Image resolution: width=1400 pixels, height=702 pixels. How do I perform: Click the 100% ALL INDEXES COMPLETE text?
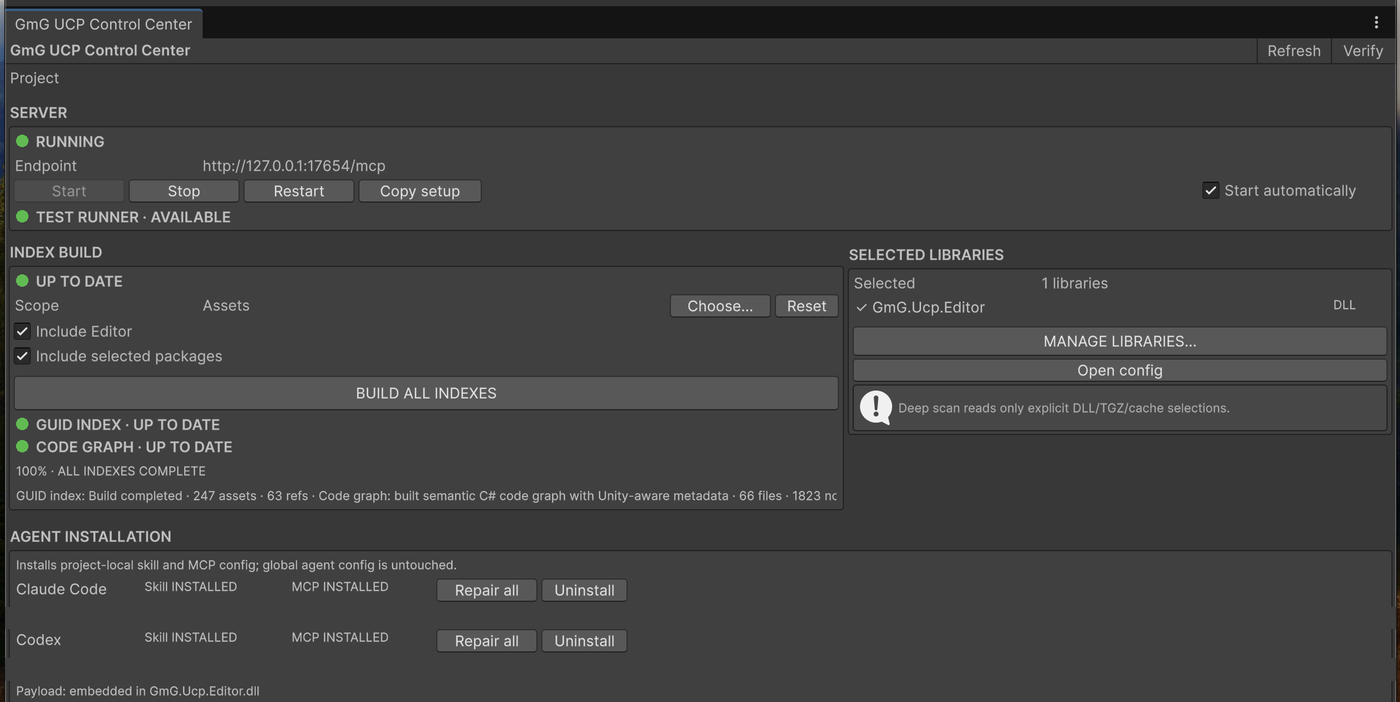coord(111,471)
